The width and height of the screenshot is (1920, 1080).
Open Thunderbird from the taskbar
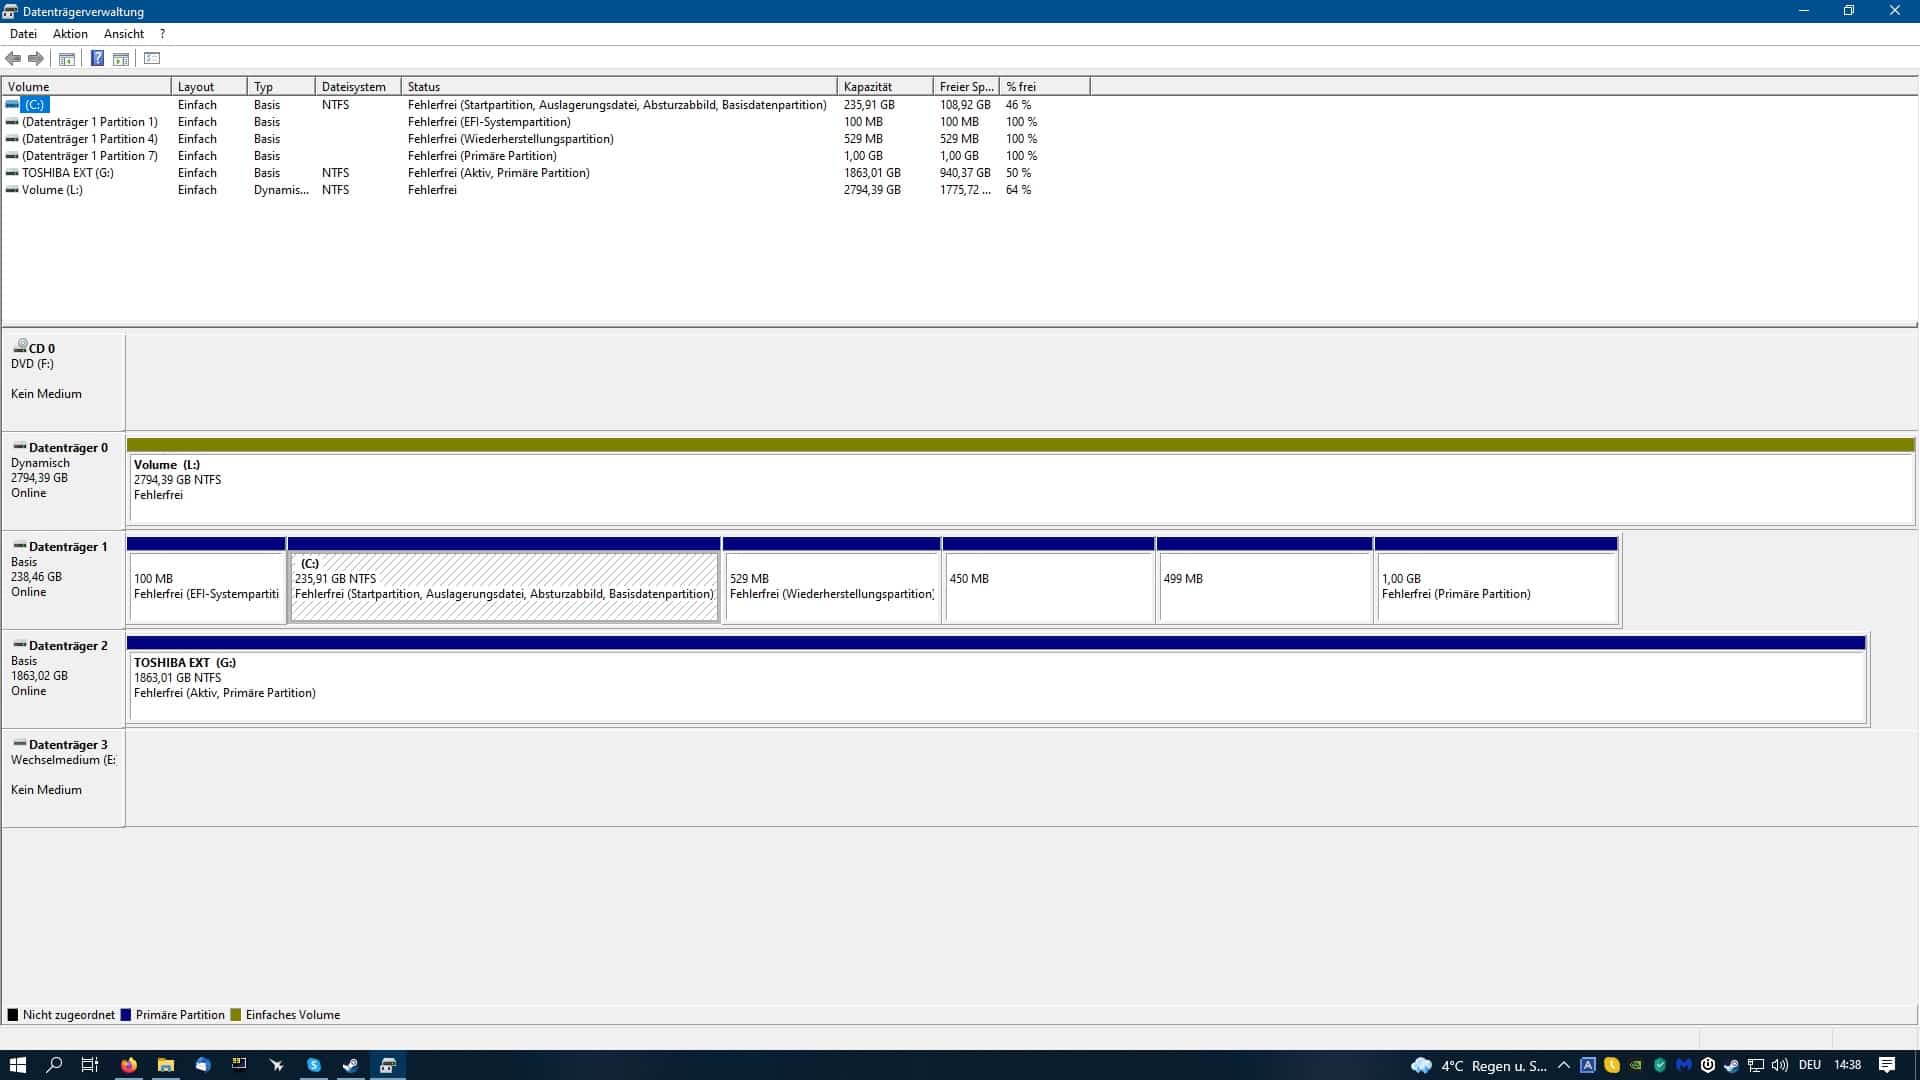tap(203, 1065)
